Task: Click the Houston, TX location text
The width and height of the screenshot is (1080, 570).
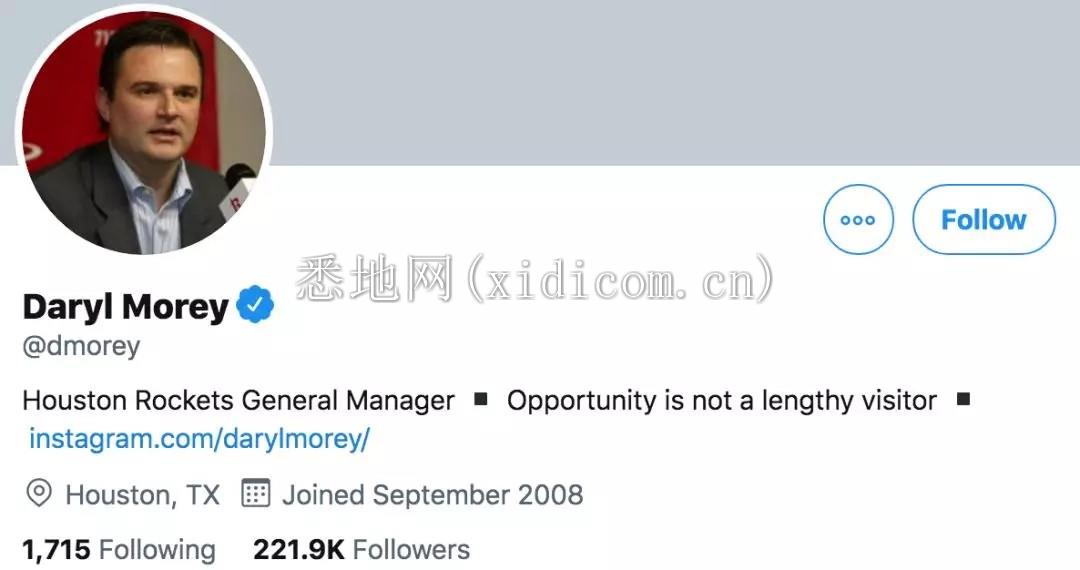Action: pos(143,494)
